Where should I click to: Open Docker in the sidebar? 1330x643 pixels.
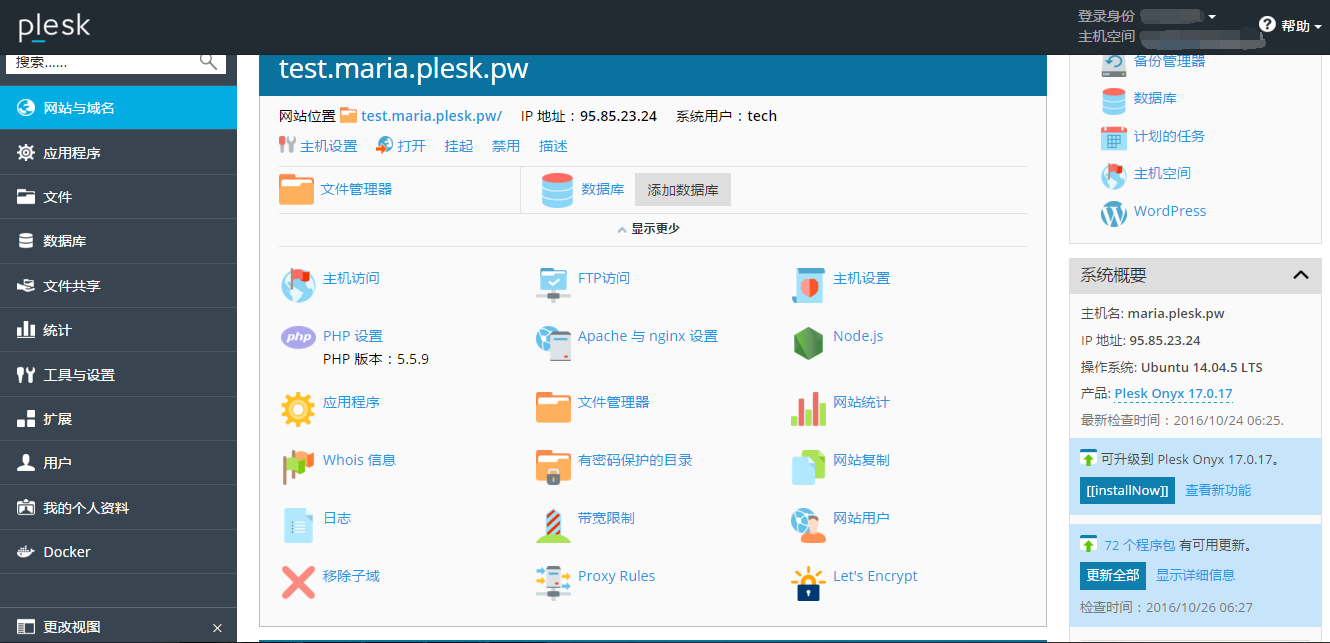click(x=118, y=552)
